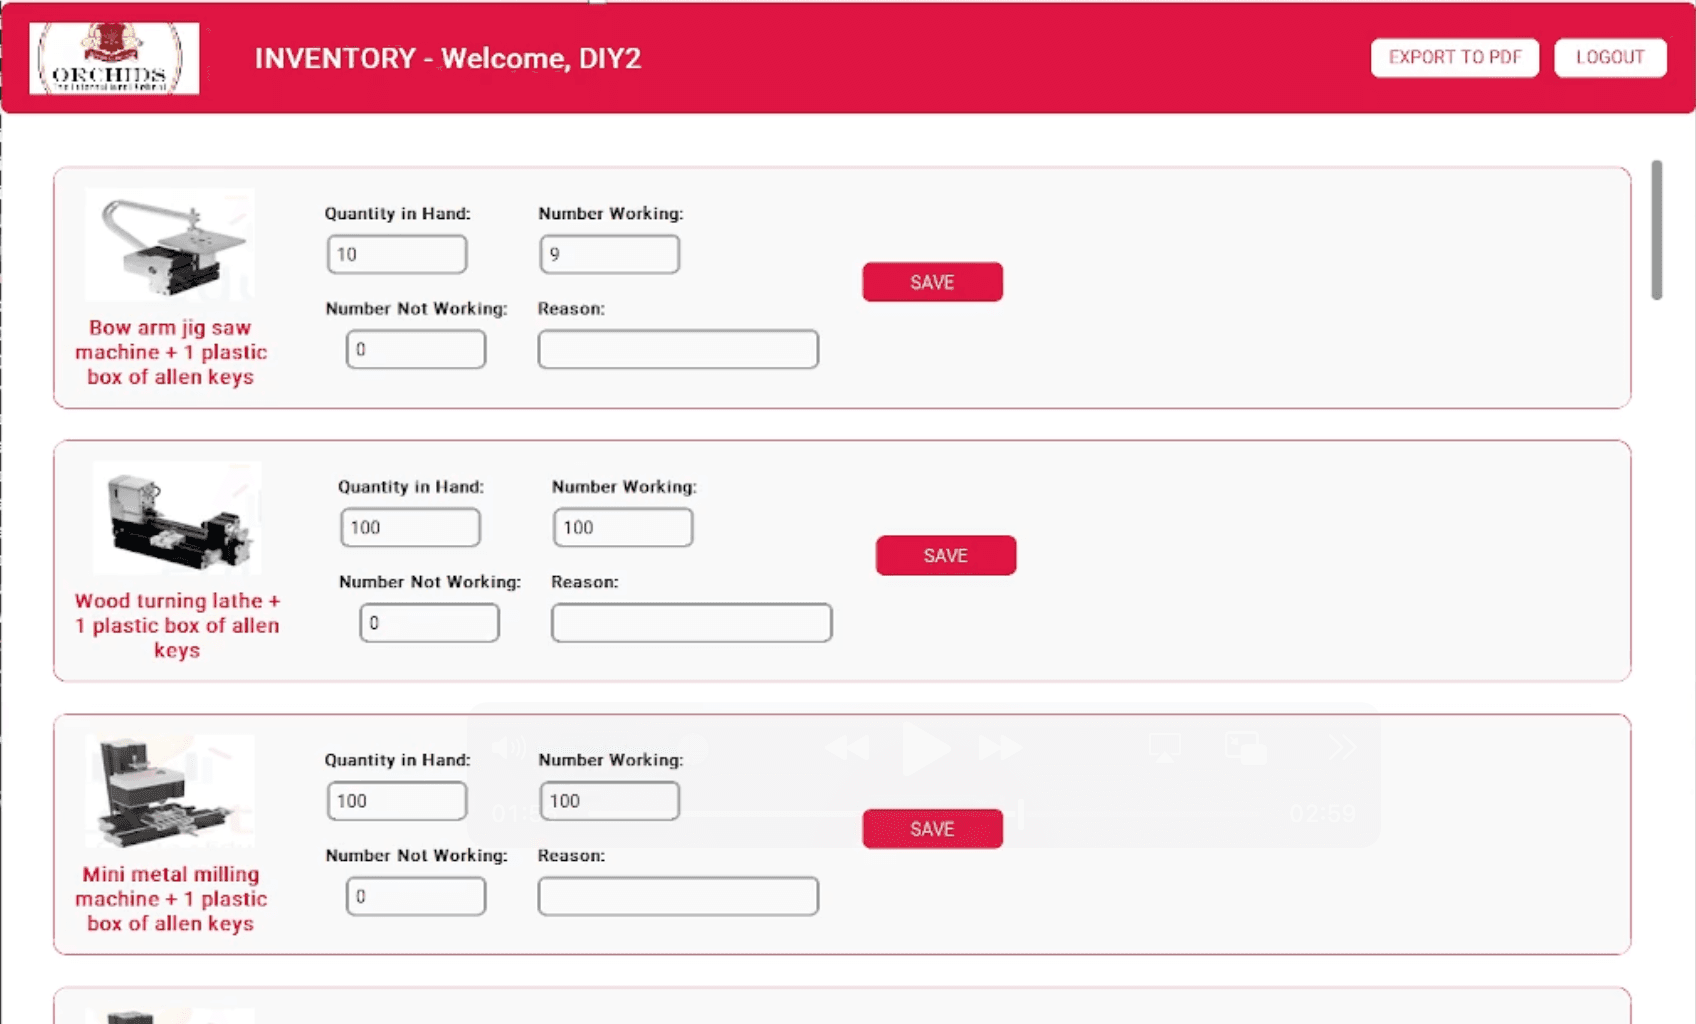
Task: Edit Quantity in Hand for Bow arm jig saw
Action: pos(397,254)
